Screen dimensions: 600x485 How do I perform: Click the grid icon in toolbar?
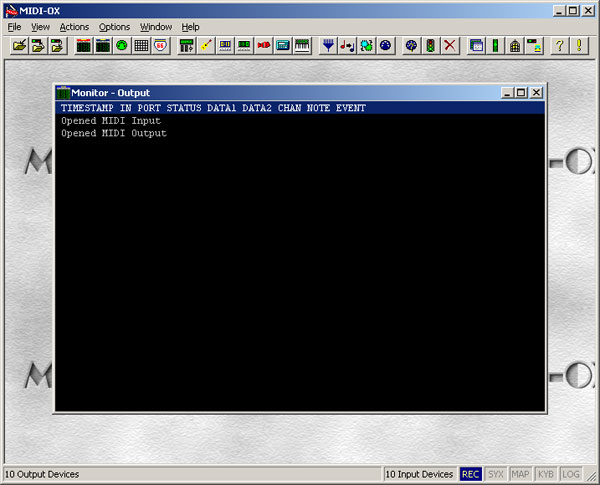pyautogui.click(x=141, y=46)
